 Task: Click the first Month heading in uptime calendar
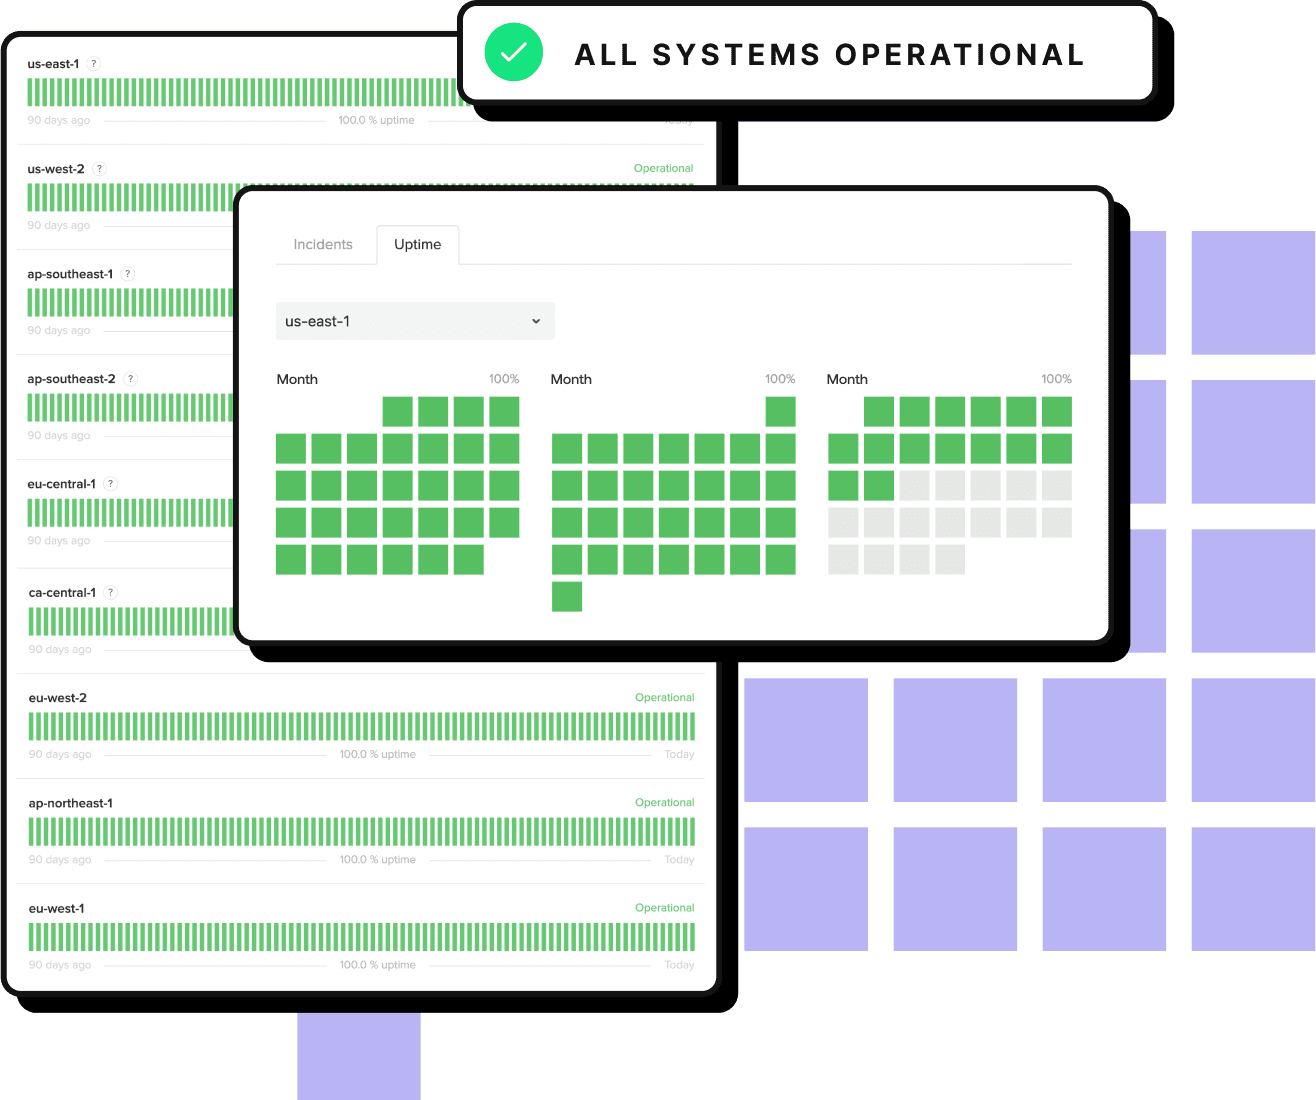(x=297, y=379)
